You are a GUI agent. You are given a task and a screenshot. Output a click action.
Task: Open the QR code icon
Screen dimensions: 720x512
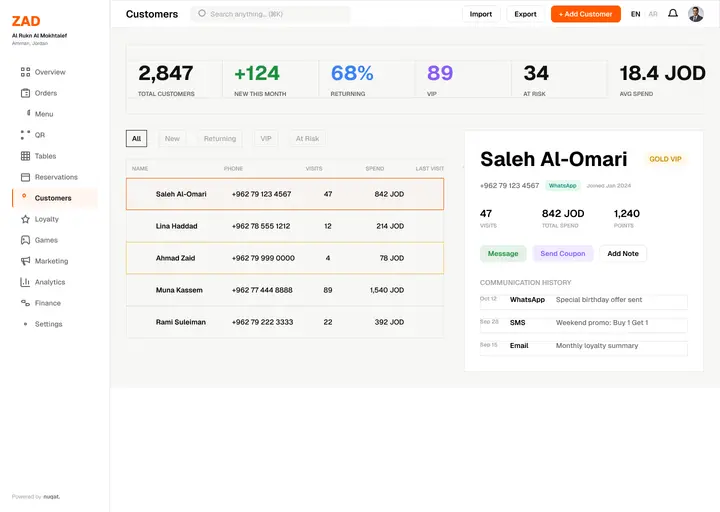[x=25, y=135]
